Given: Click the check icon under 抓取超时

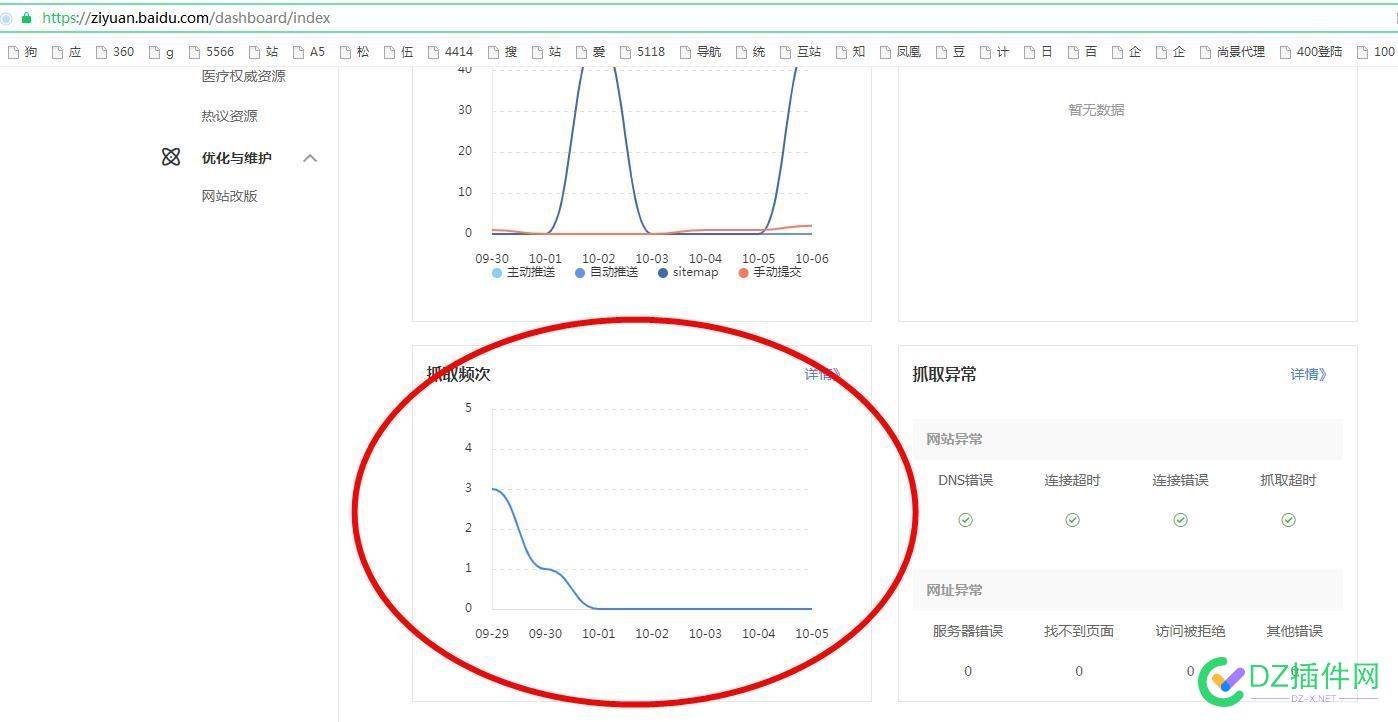Looking at the screenshot, I should (x=1288, y=520).
